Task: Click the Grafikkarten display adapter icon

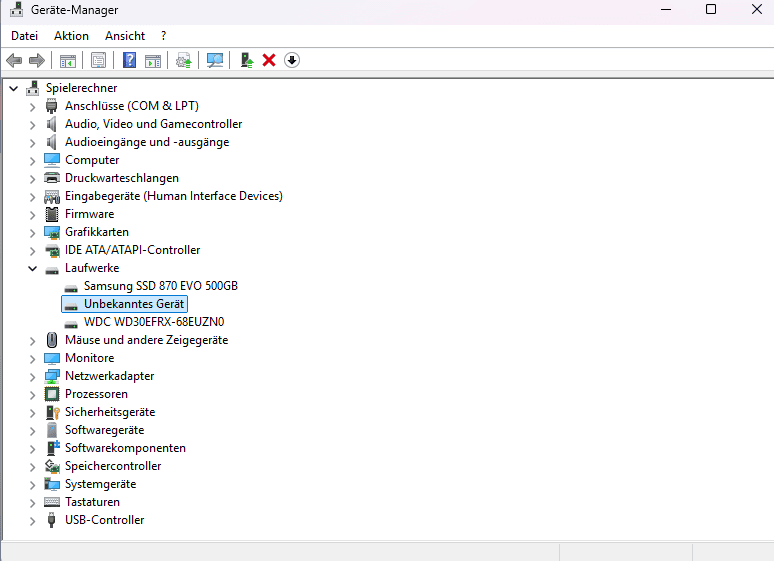Action: click(52, 232)
